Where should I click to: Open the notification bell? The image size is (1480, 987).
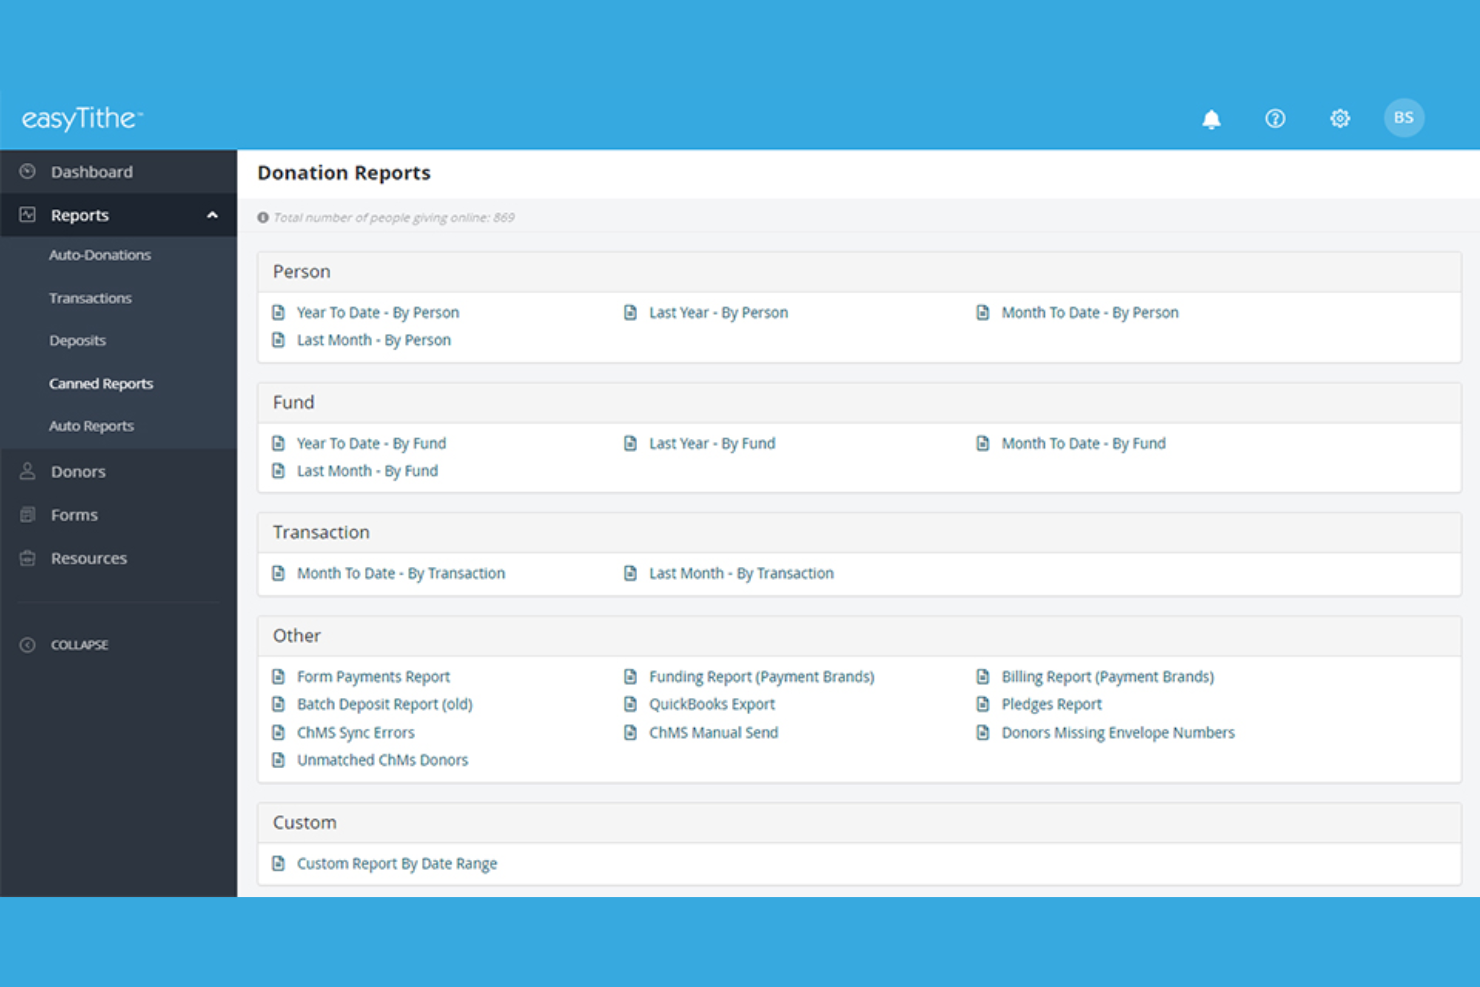click(1211, 118)
